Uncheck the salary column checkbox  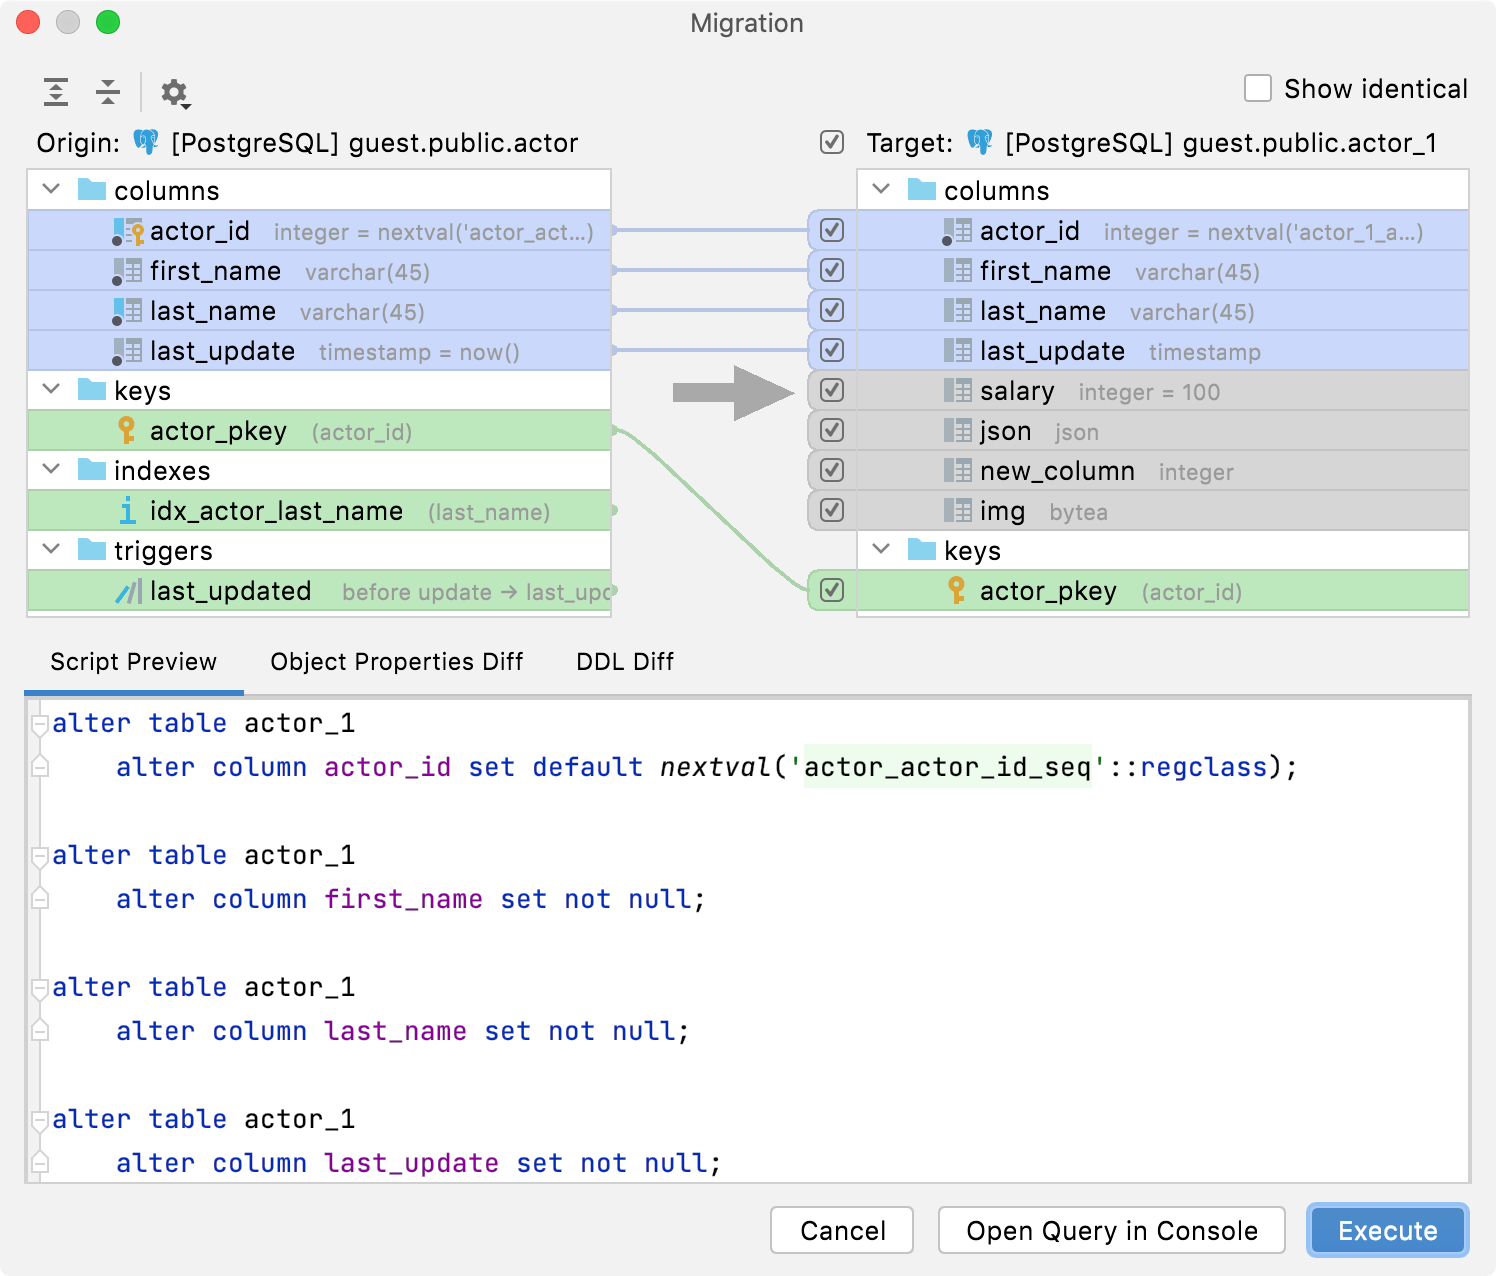[832, 391]
